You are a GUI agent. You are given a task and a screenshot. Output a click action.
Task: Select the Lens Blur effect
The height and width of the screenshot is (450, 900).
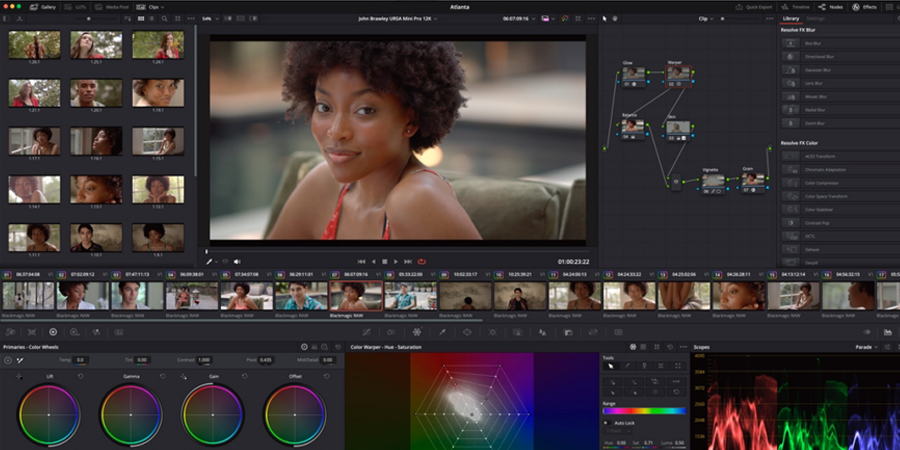(x=840, y=83)
